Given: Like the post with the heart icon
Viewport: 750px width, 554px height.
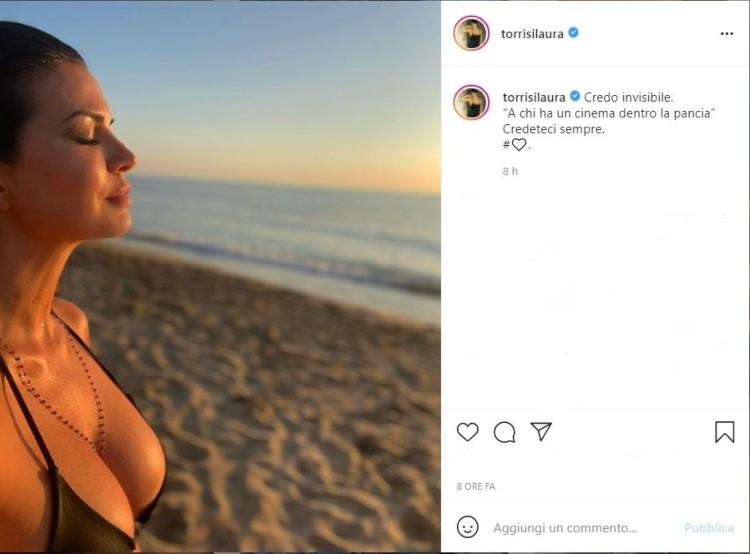Looking at the screenshot, I should click(467, 432).
